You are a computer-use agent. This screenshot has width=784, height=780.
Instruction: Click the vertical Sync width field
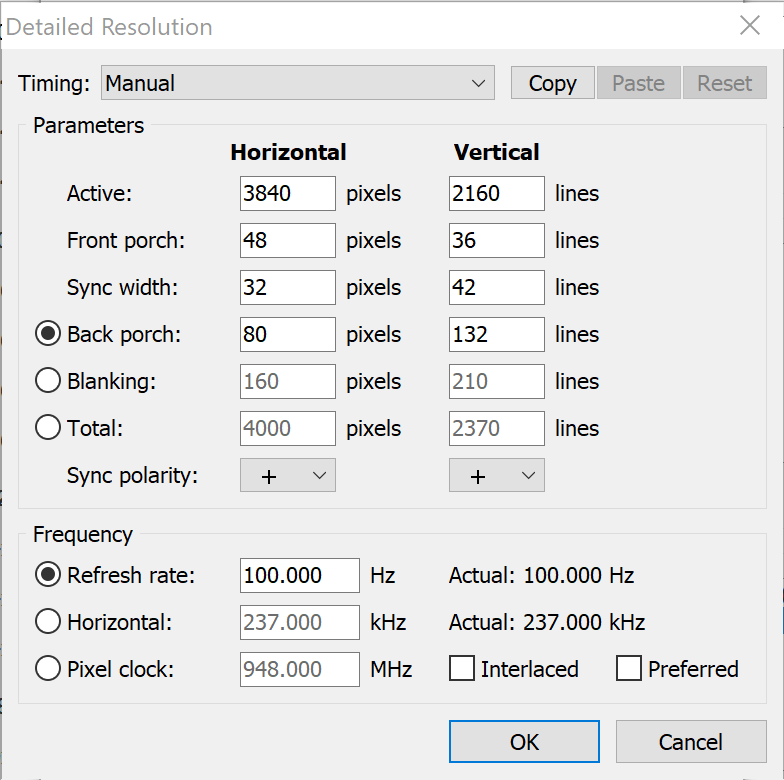click(x=497, y=287)
